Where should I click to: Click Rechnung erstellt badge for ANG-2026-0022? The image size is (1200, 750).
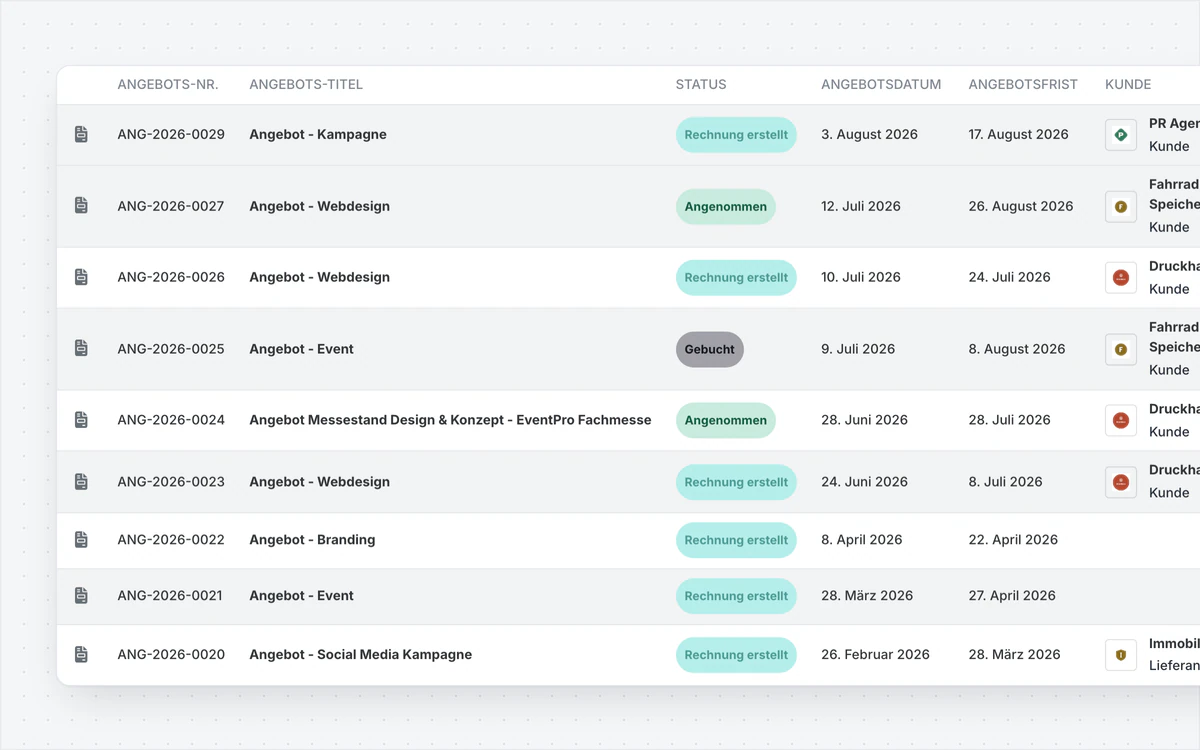pyautogui.click(x=736, y=540)
